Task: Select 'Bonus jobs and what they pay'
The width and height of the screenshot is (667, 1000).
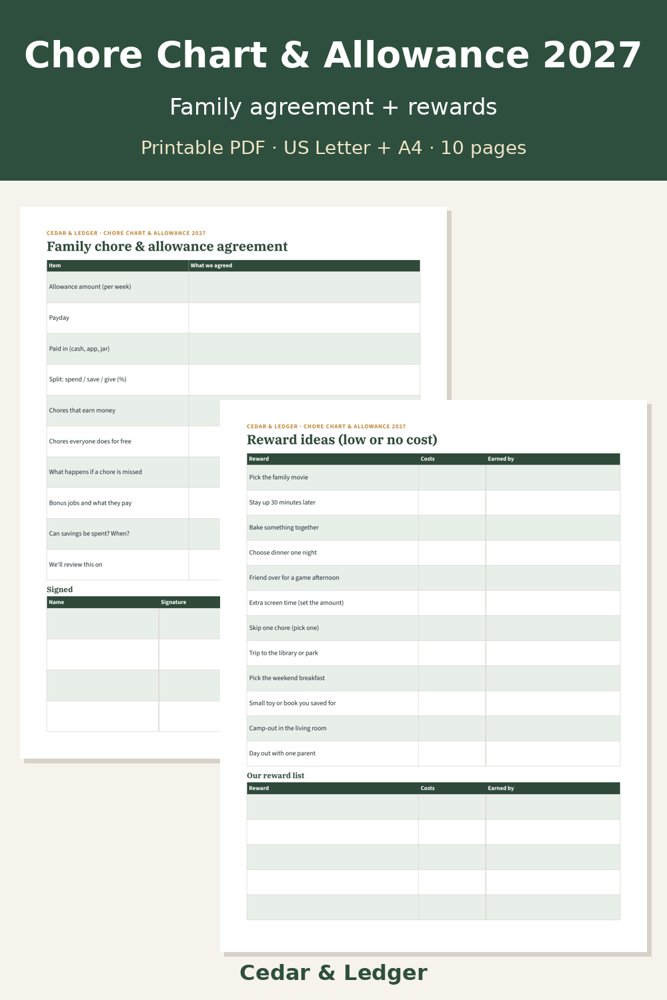Action: coord(90,503)
